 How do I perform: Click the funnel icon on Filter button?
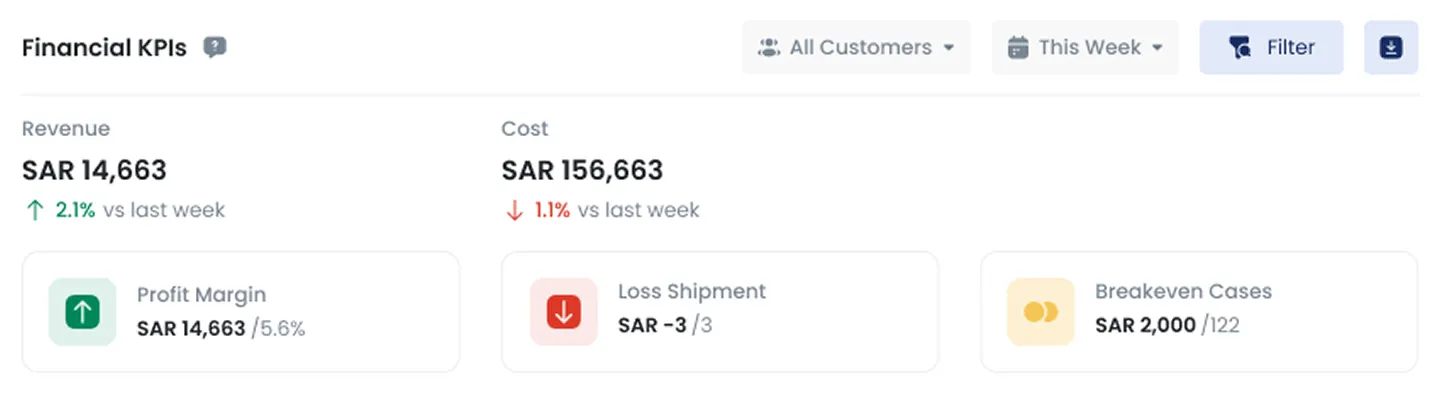1241,47
